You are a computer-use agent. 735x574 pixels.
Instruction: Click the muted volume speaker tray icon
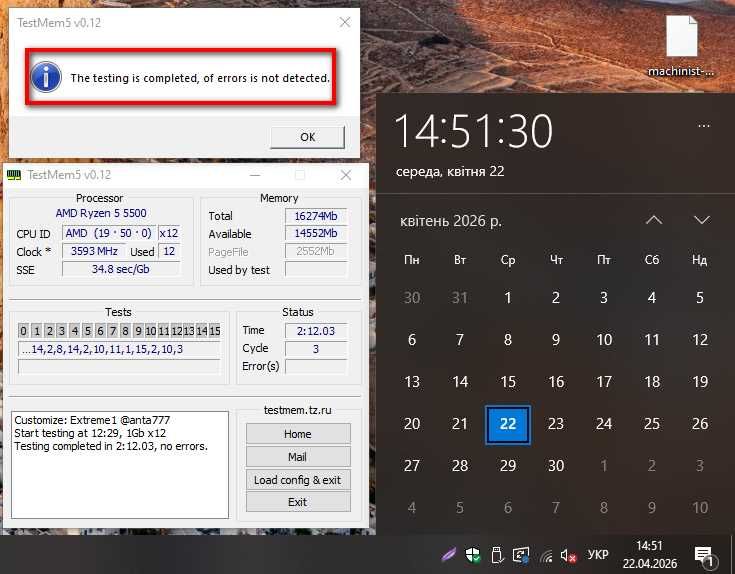point(568,556)
